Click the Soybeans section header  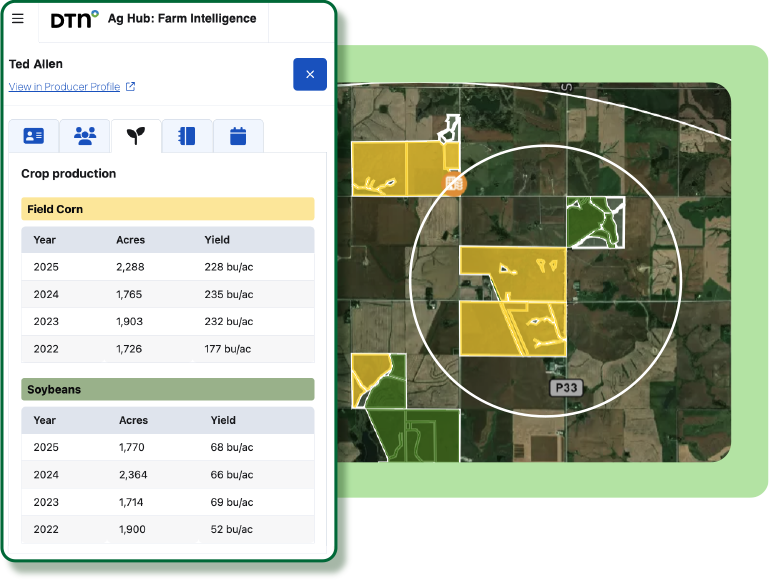click(x=168, y=389)
